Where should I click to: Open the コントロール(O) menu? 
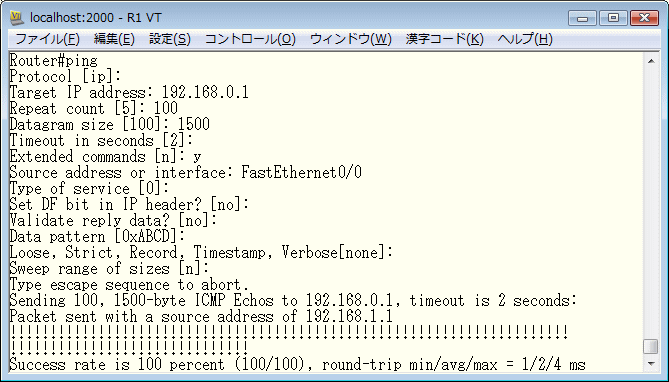[x=250, y=39]
